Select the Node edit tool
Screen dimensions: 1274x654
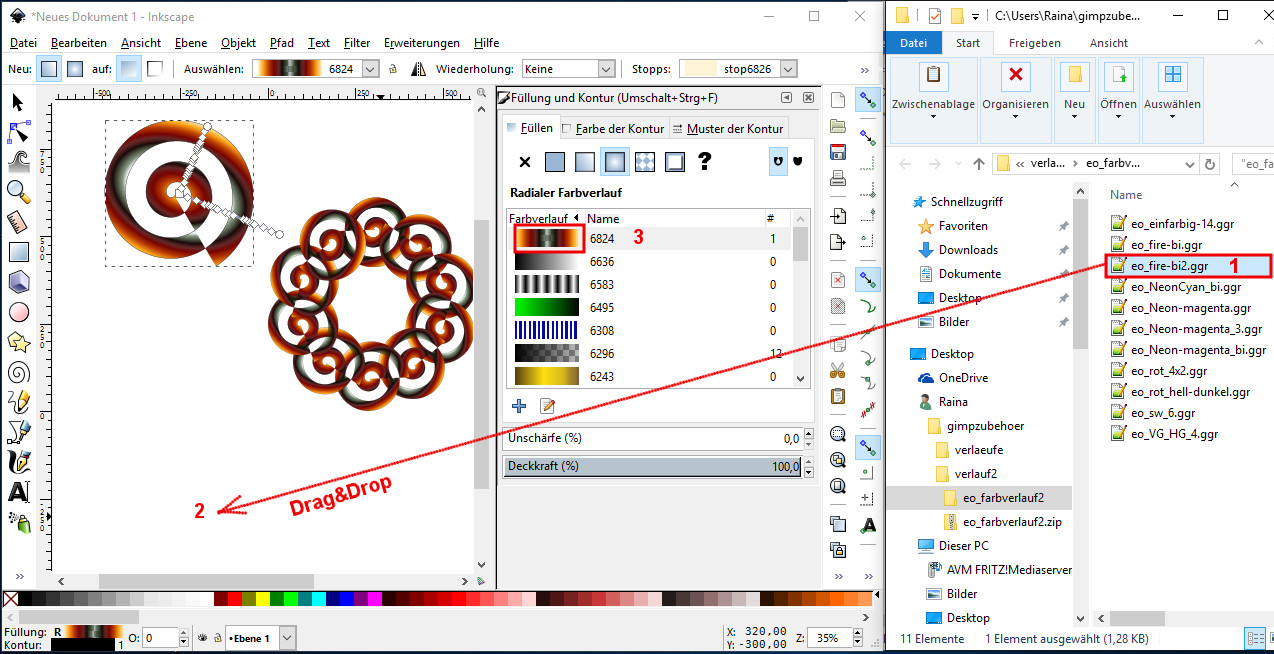tap(18, 132)
